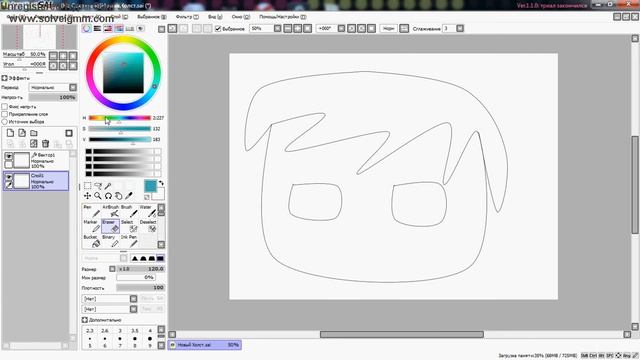Adjust the Saturation S slider
The height and width of the screenshot is (360, 640).
pos(120,129)
